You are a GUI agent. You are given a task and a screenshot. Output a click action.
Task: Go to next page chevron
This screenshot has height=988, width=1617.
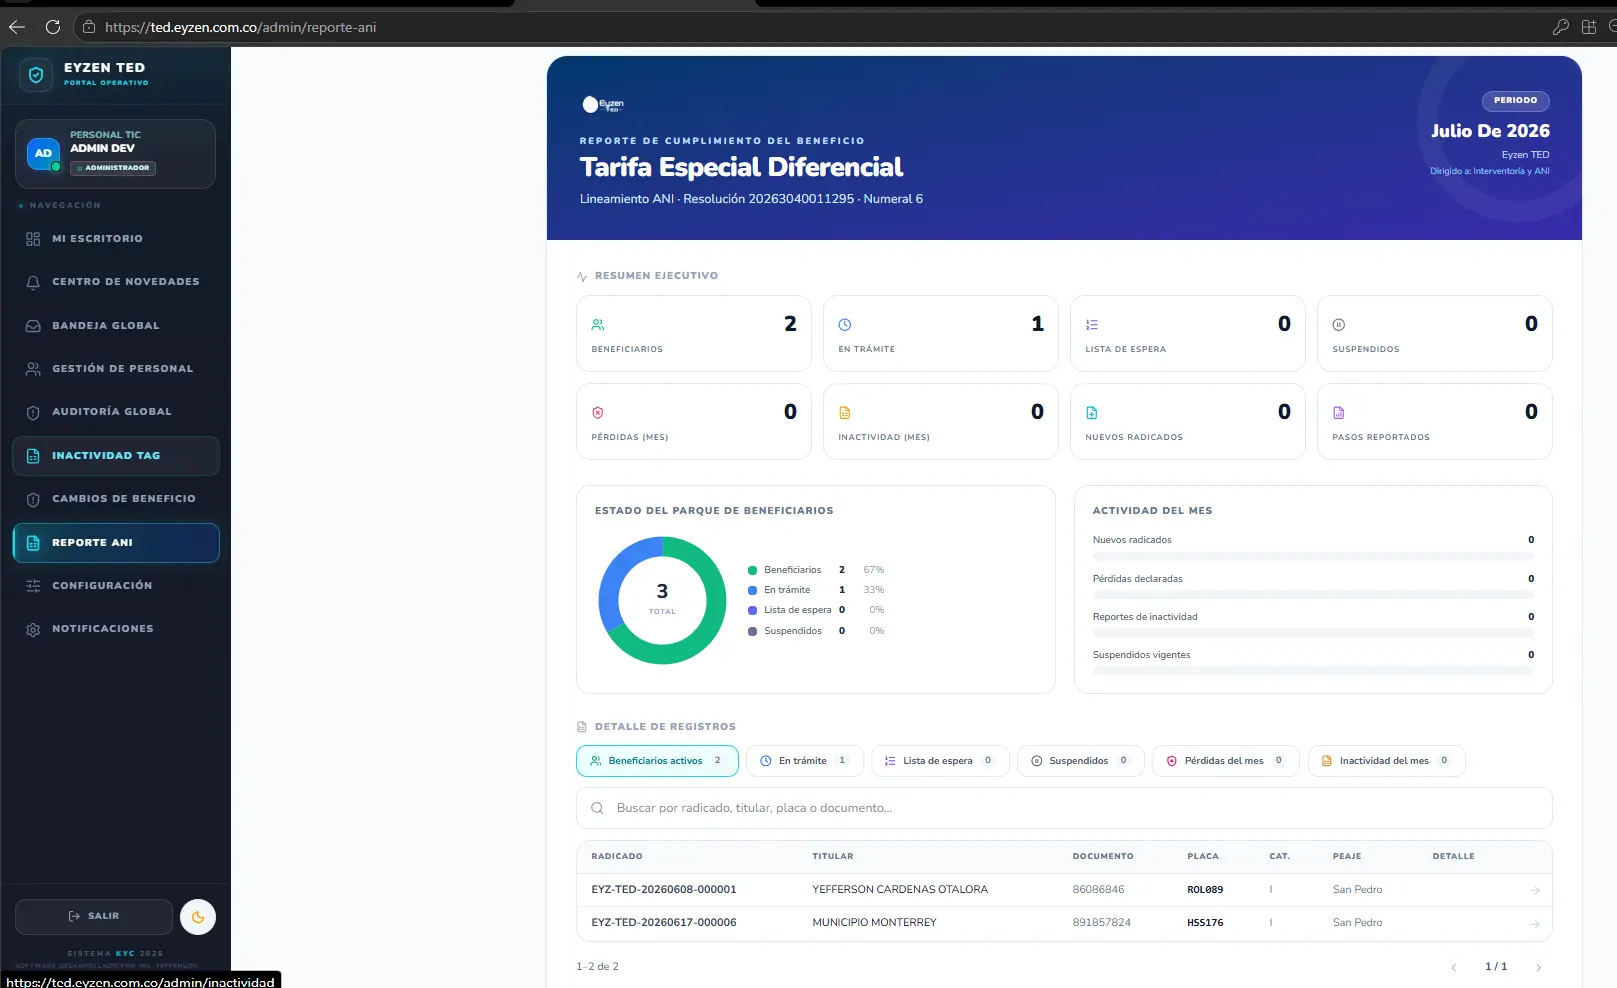1538,967
